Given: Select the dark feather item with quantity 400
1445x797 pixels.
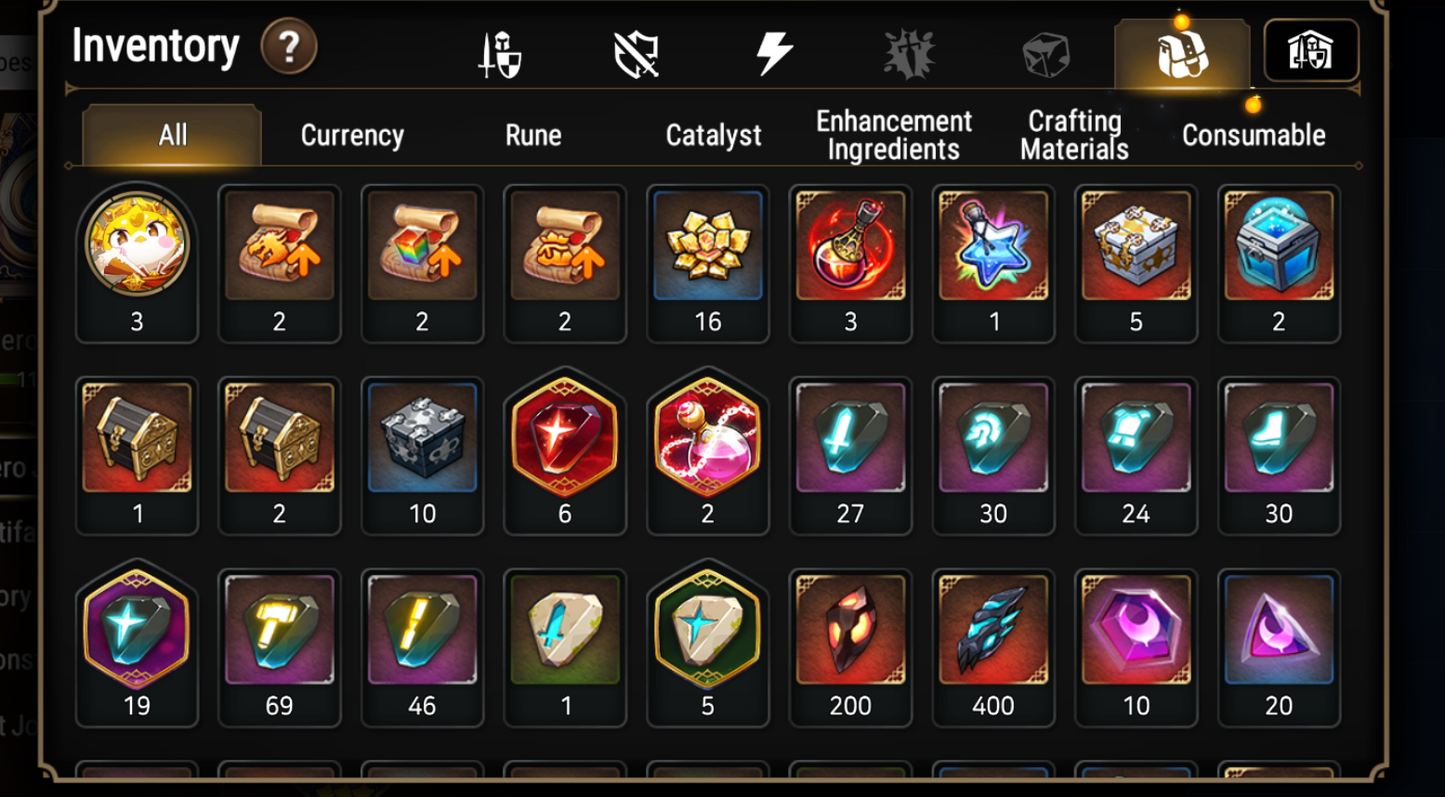Looking at the screenshot, I should pos(993,647).
